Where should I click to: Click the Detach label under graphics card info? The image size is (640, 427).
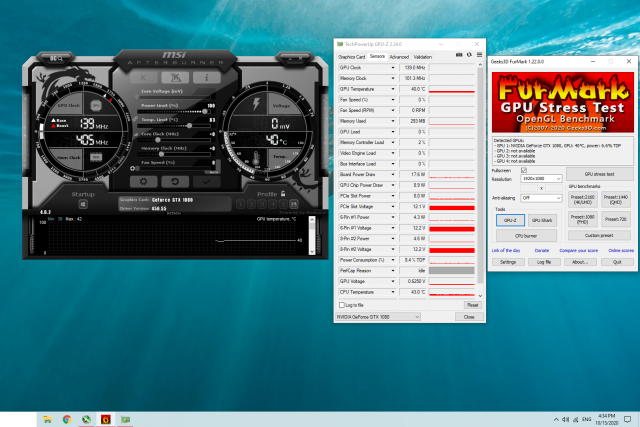[x=174, y=214]
